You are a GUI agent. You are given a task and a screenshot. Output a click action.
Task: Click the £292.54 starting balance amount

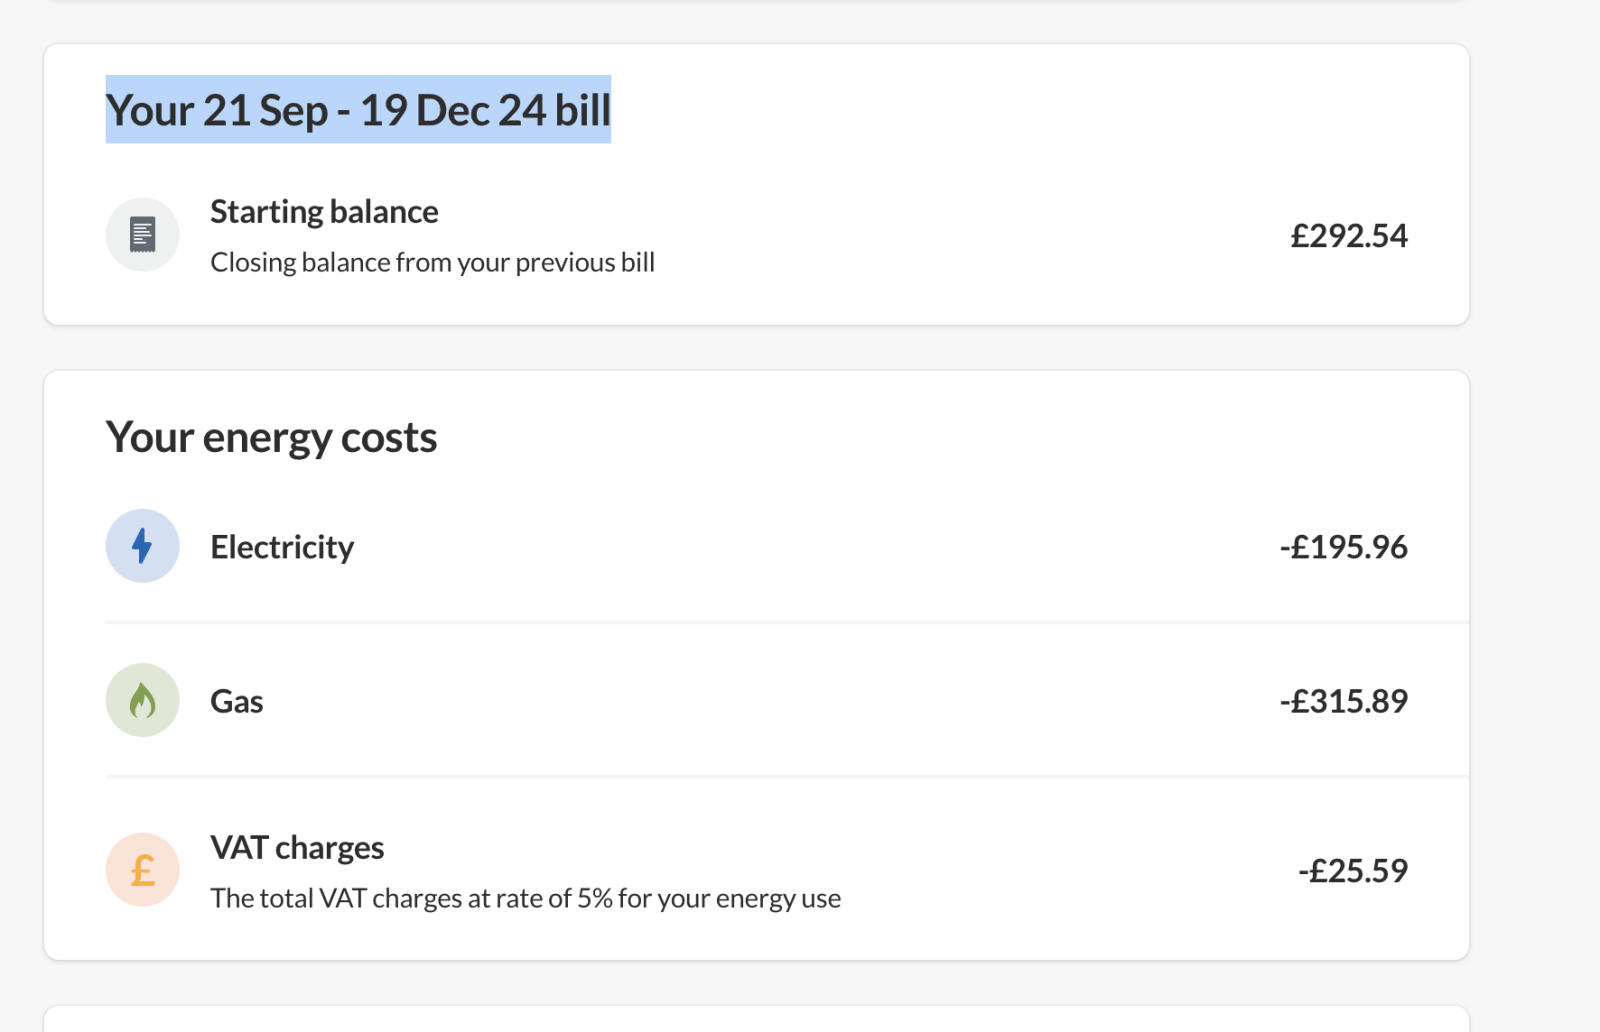(x=1349, y=236)
